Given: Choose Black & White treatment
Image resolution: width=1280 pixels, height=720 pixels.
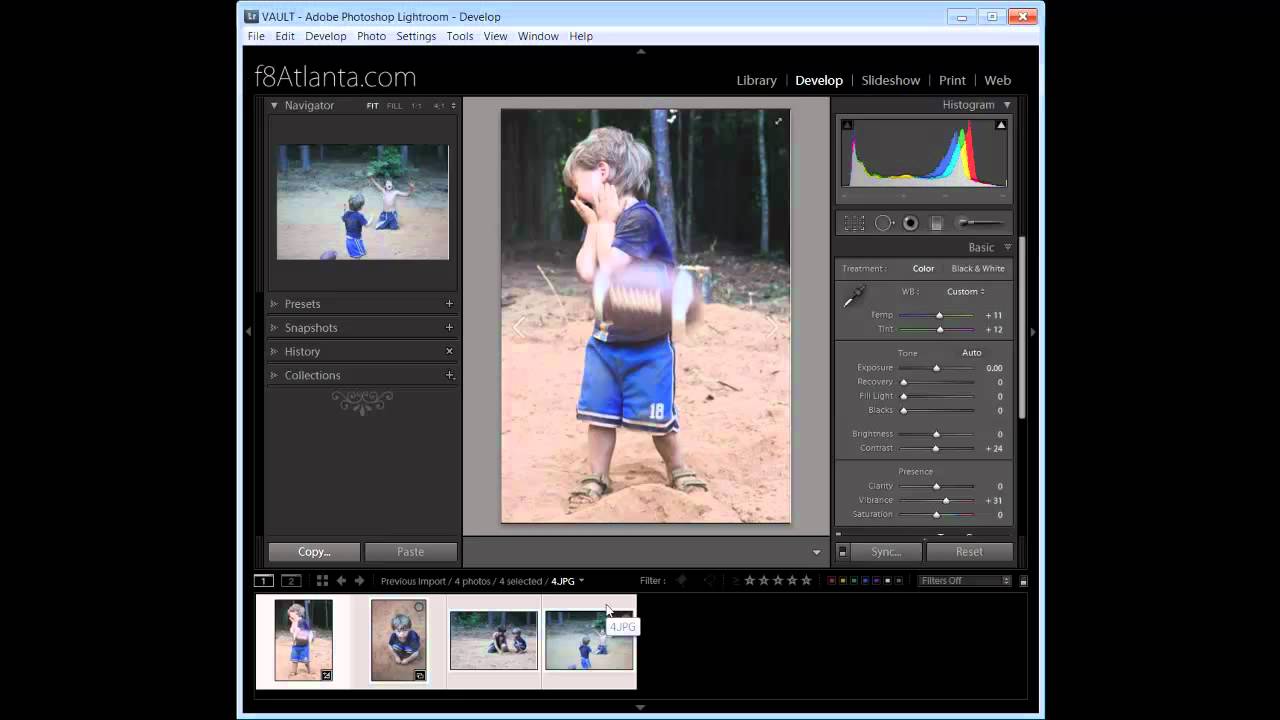Looking at the screenshot, I should point(978,269).
